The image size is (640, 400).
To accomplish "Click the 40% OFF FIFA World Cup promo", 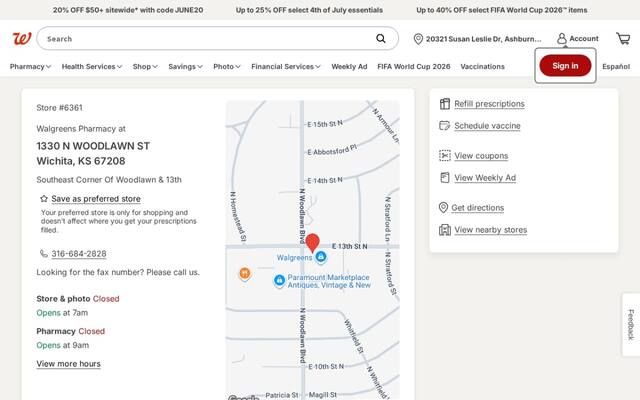I will coord(502,10).
